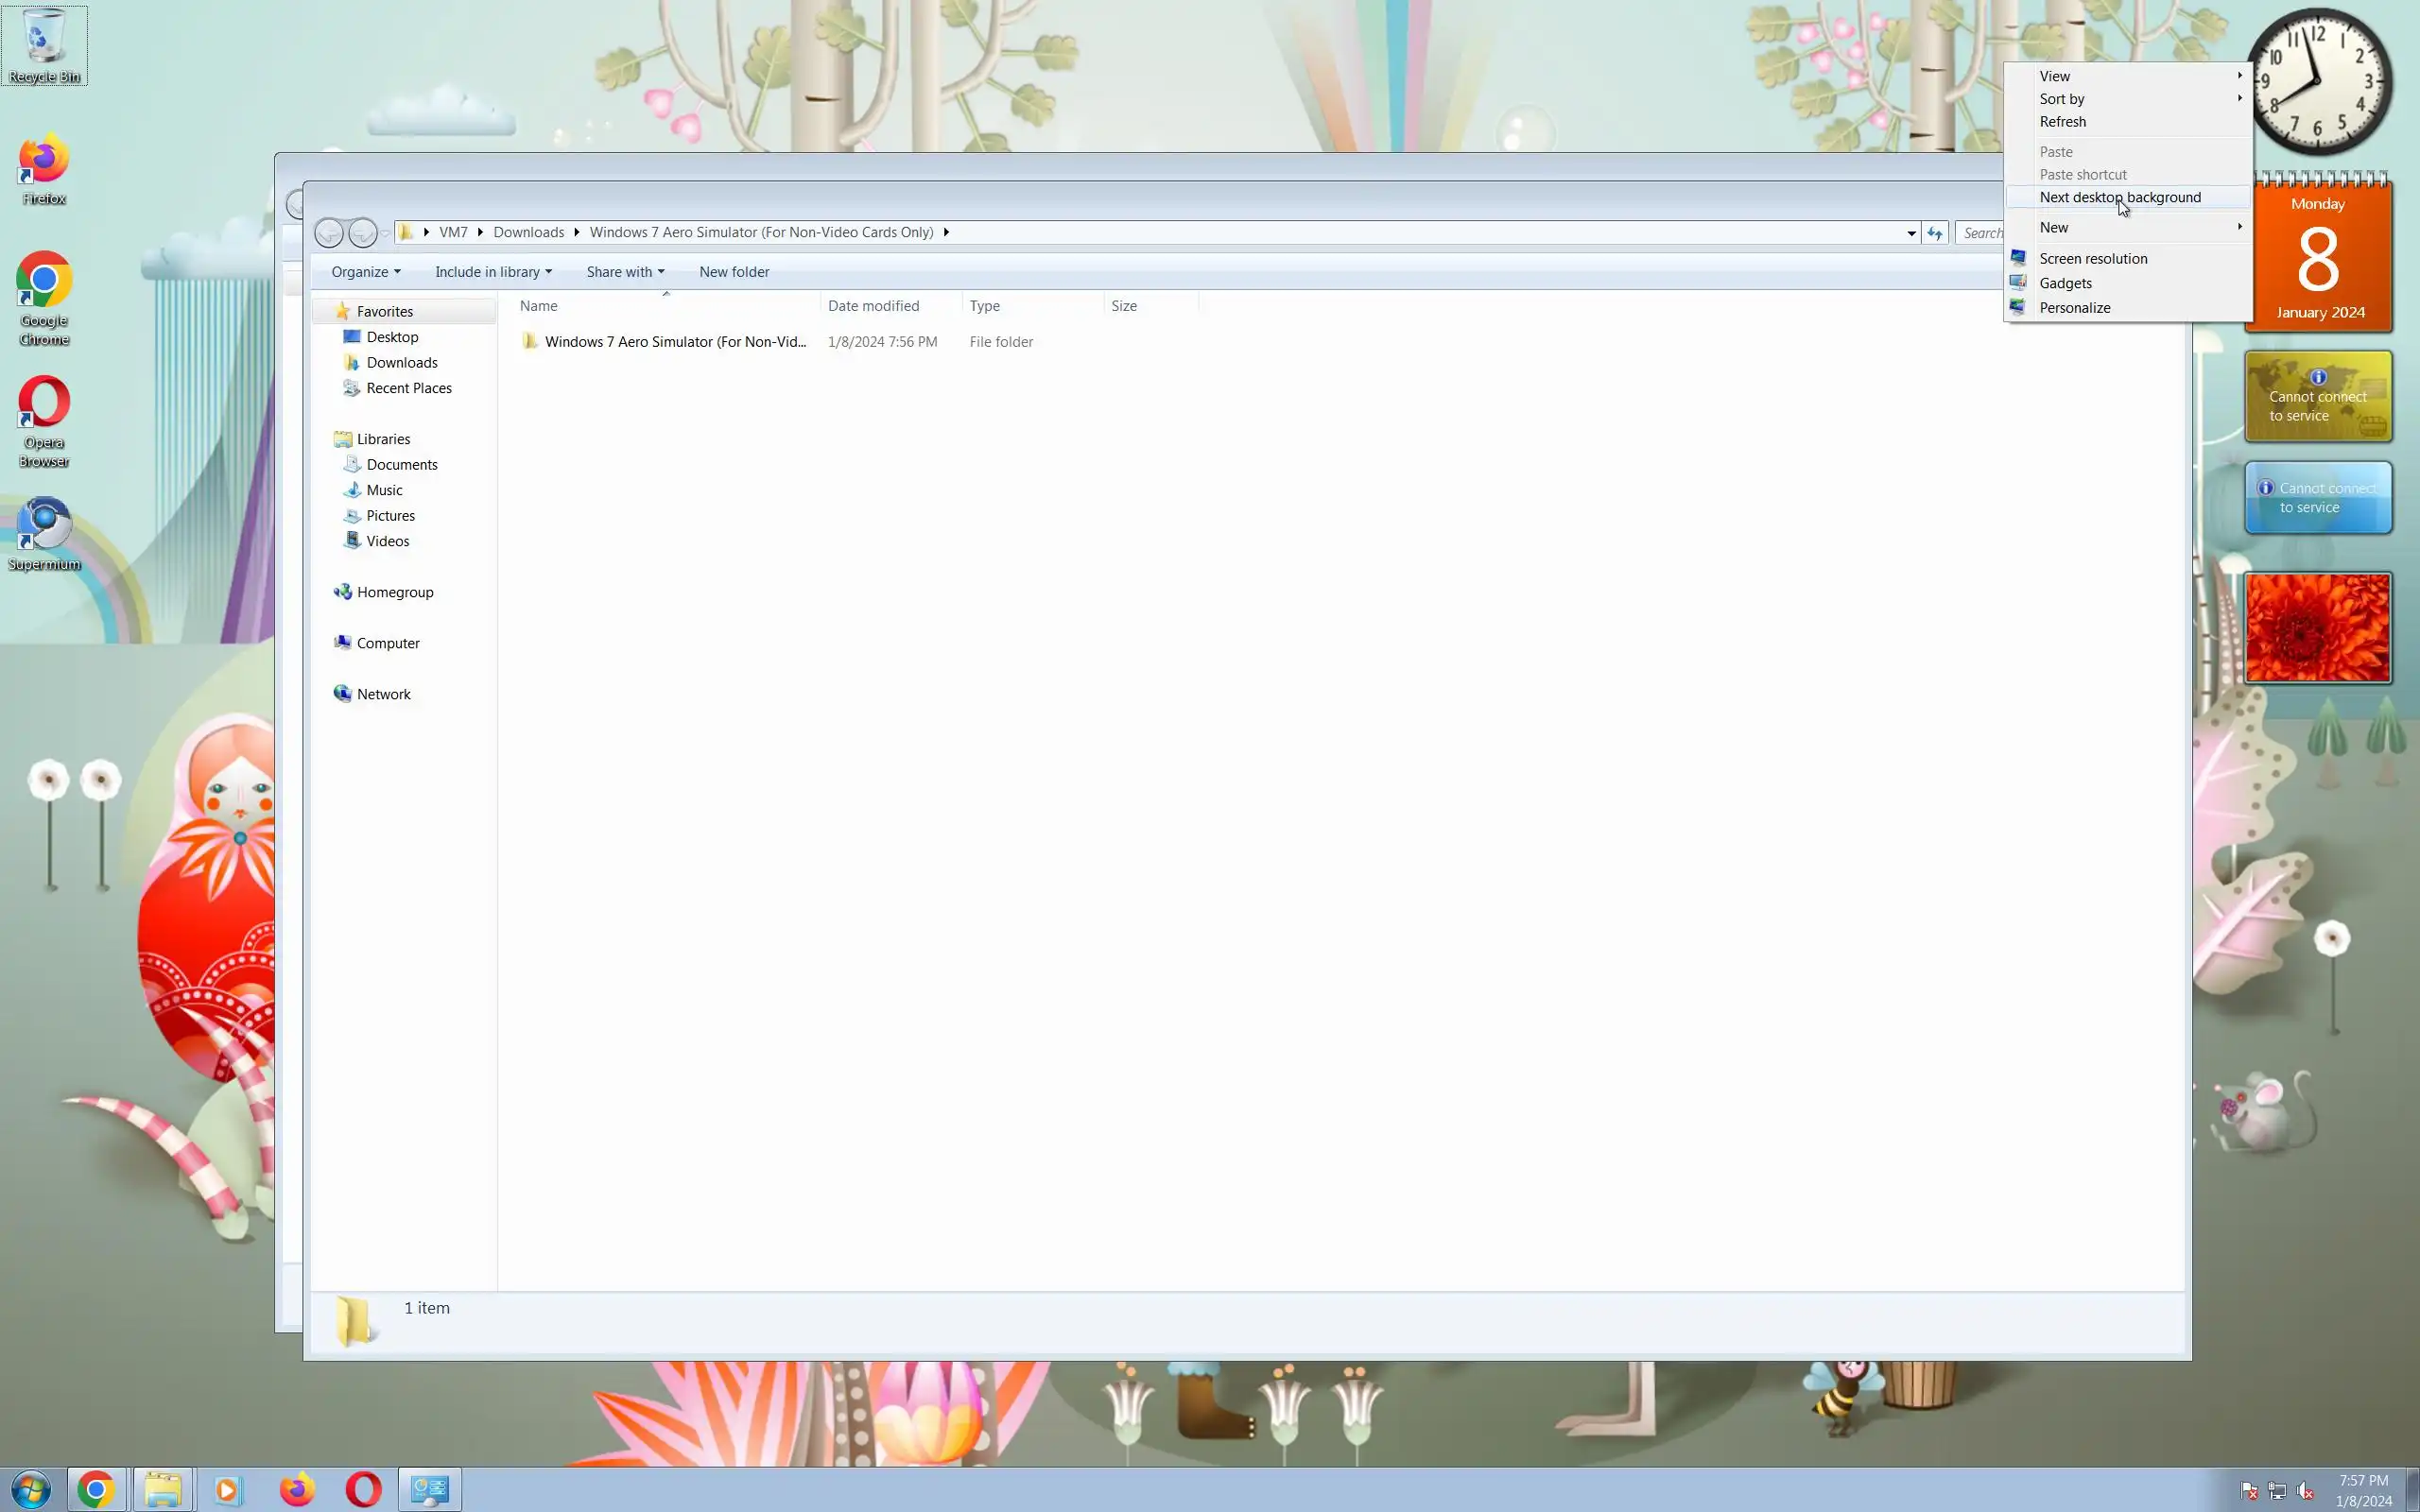
Task: Select Next desktop background menu item
Action: point(2119,197)
